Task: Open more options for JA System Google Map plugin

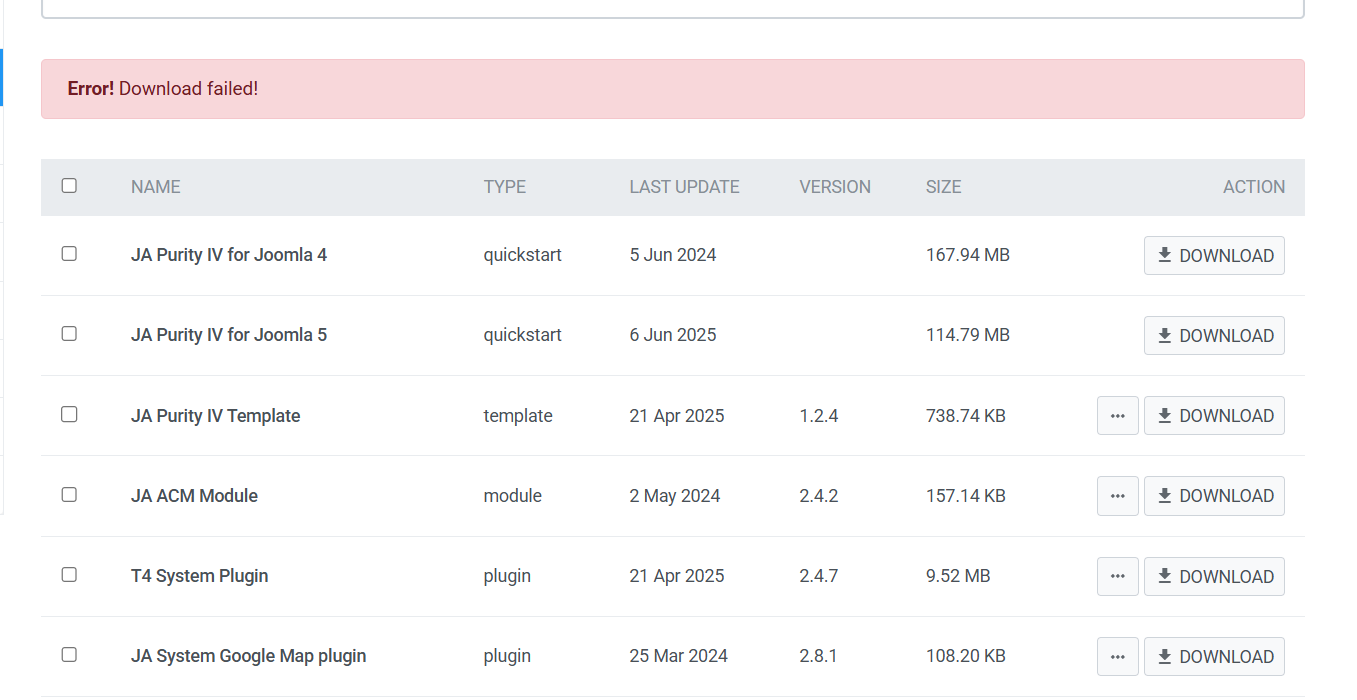Action: 1118,656
